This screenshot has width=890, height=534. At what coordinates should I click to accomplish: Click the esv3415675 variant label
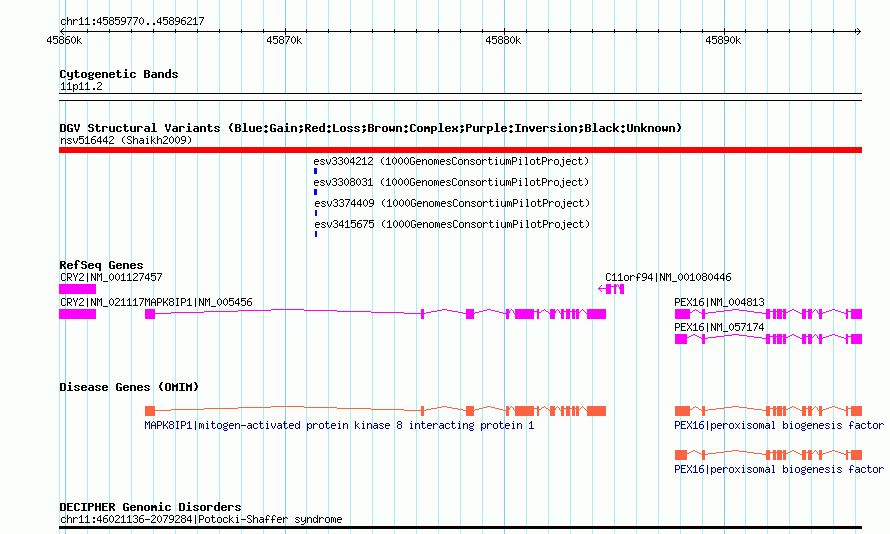452,224
